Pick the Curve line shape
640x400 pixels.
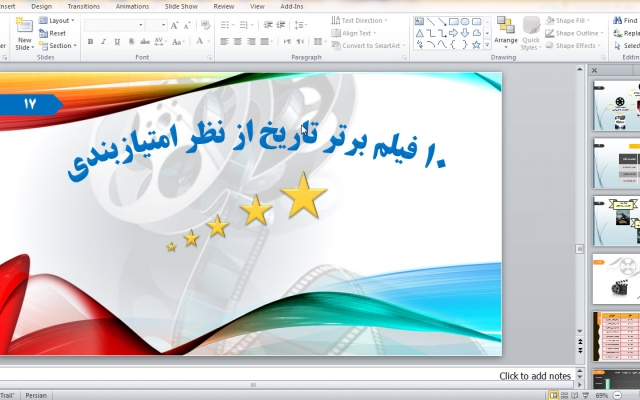(442, 44)
